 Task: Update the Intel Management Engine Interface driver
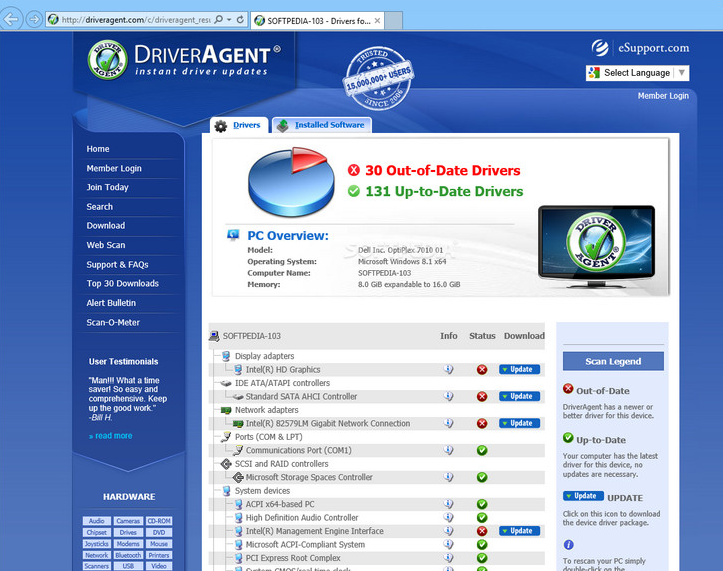point(519,531)
